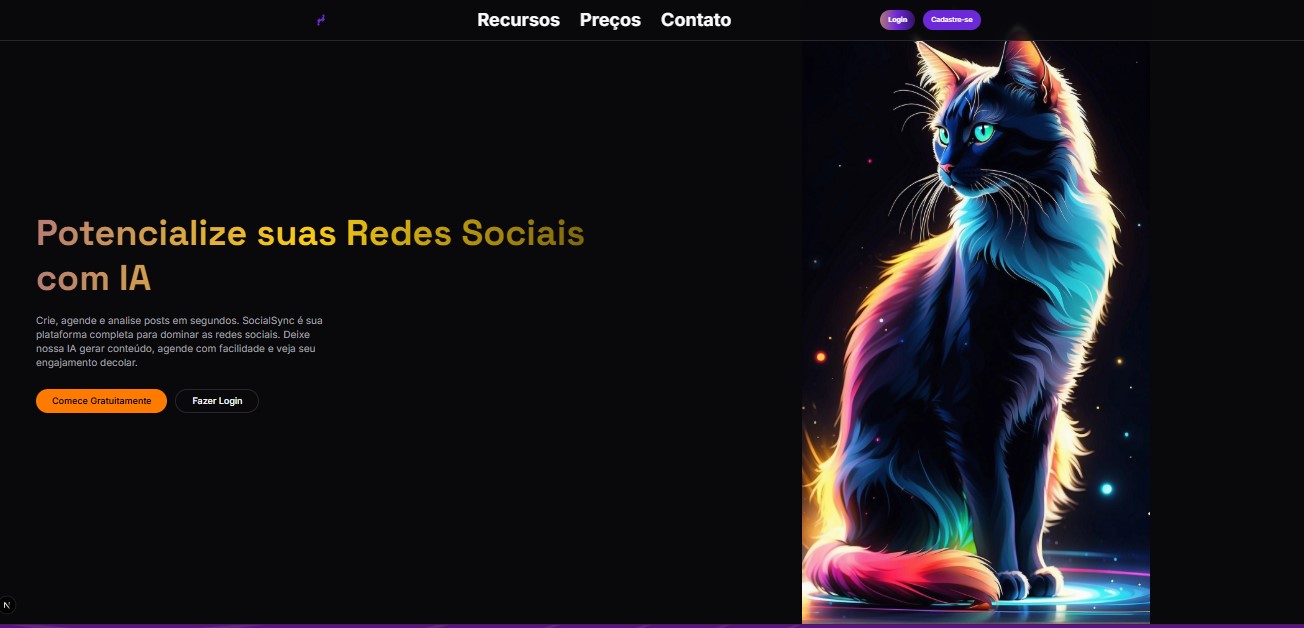Click the headline "Potencialize suas Redes Sociais"
Screen dimensions: 1304x628
click(310, 233)
